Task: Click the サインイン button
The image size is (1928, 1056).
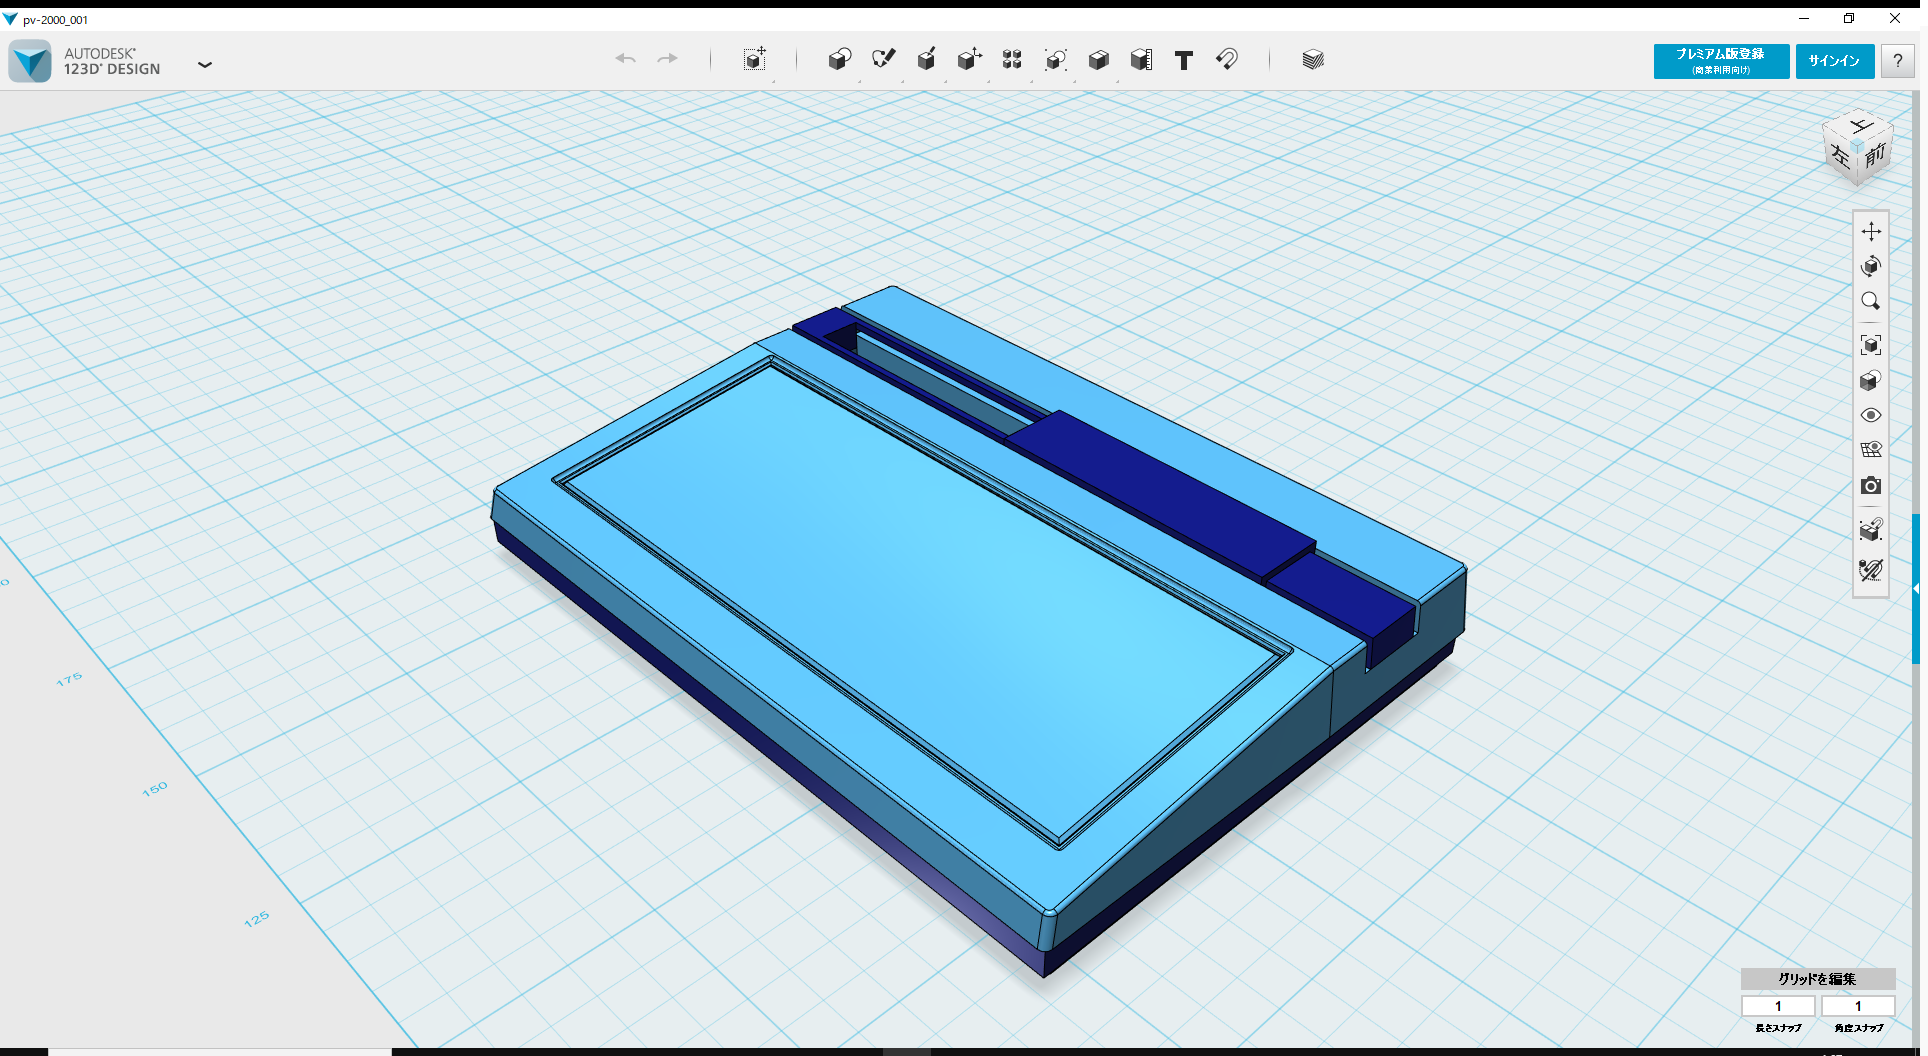Action: (x=1834, y=61)
